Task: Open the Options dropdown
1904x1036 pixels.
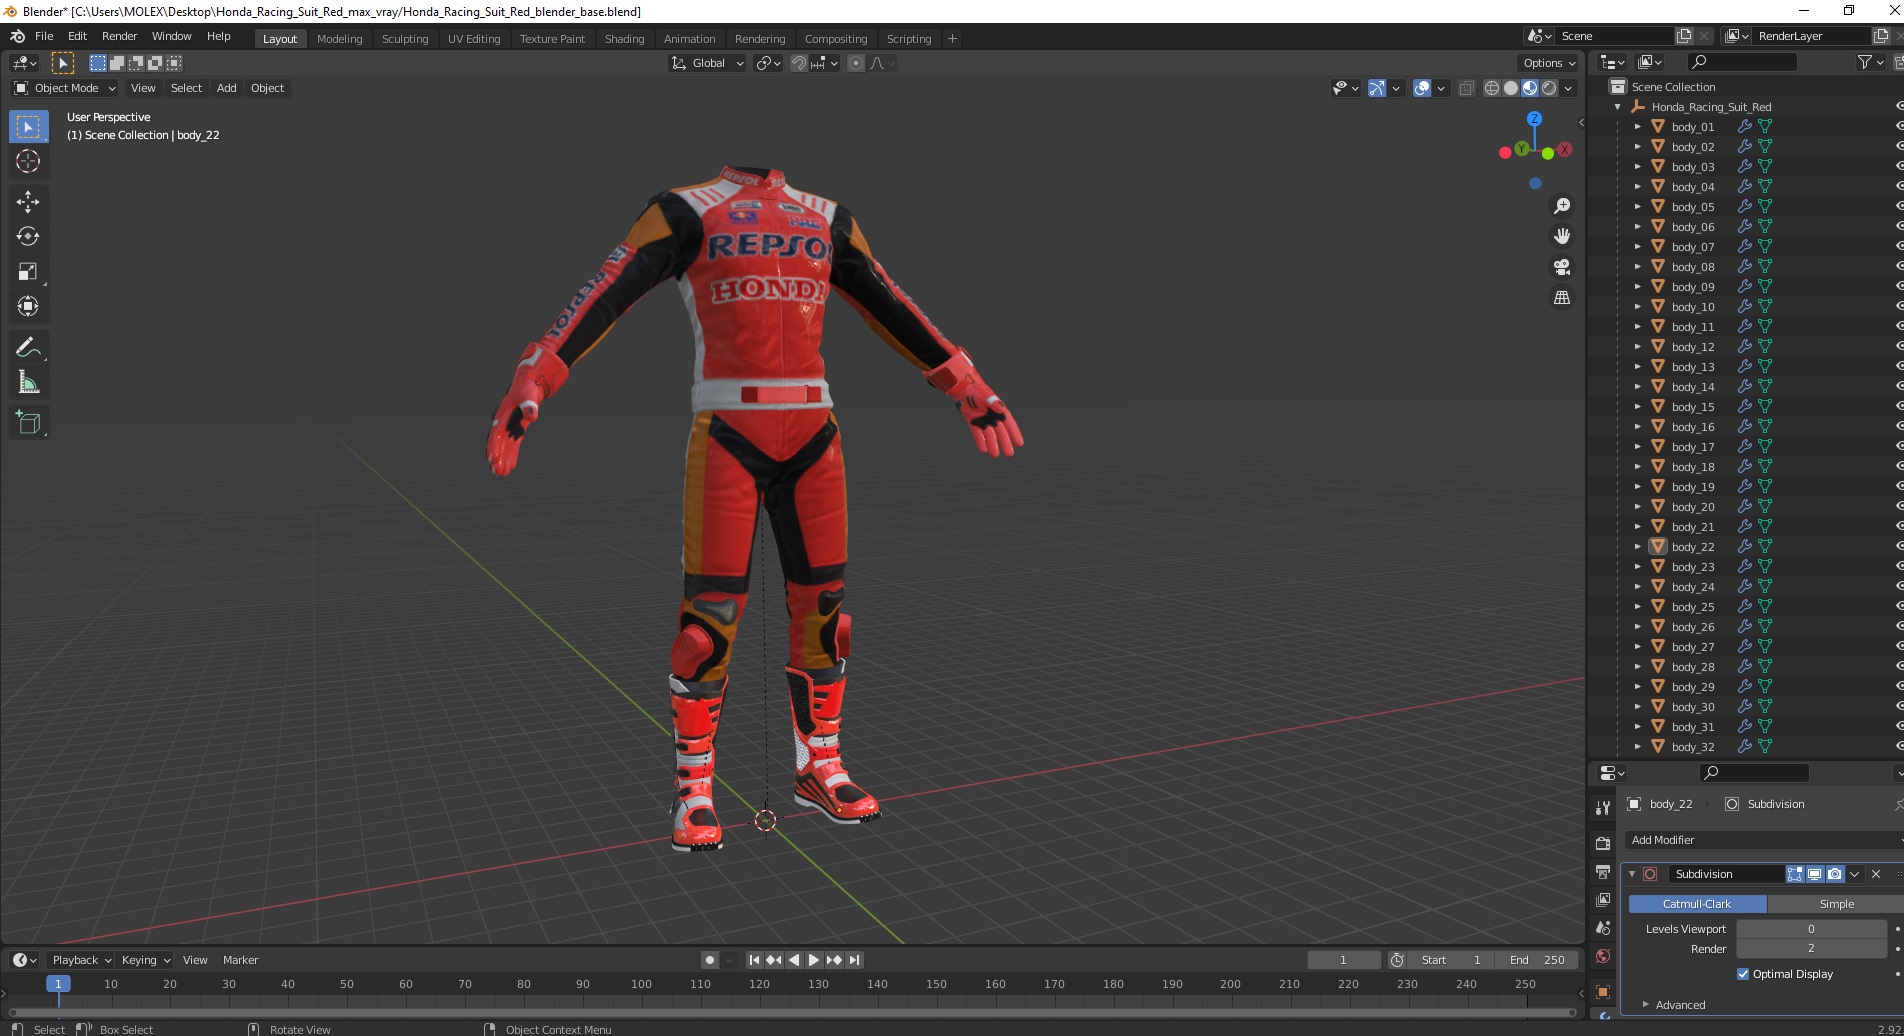Action: [1549, 63]
